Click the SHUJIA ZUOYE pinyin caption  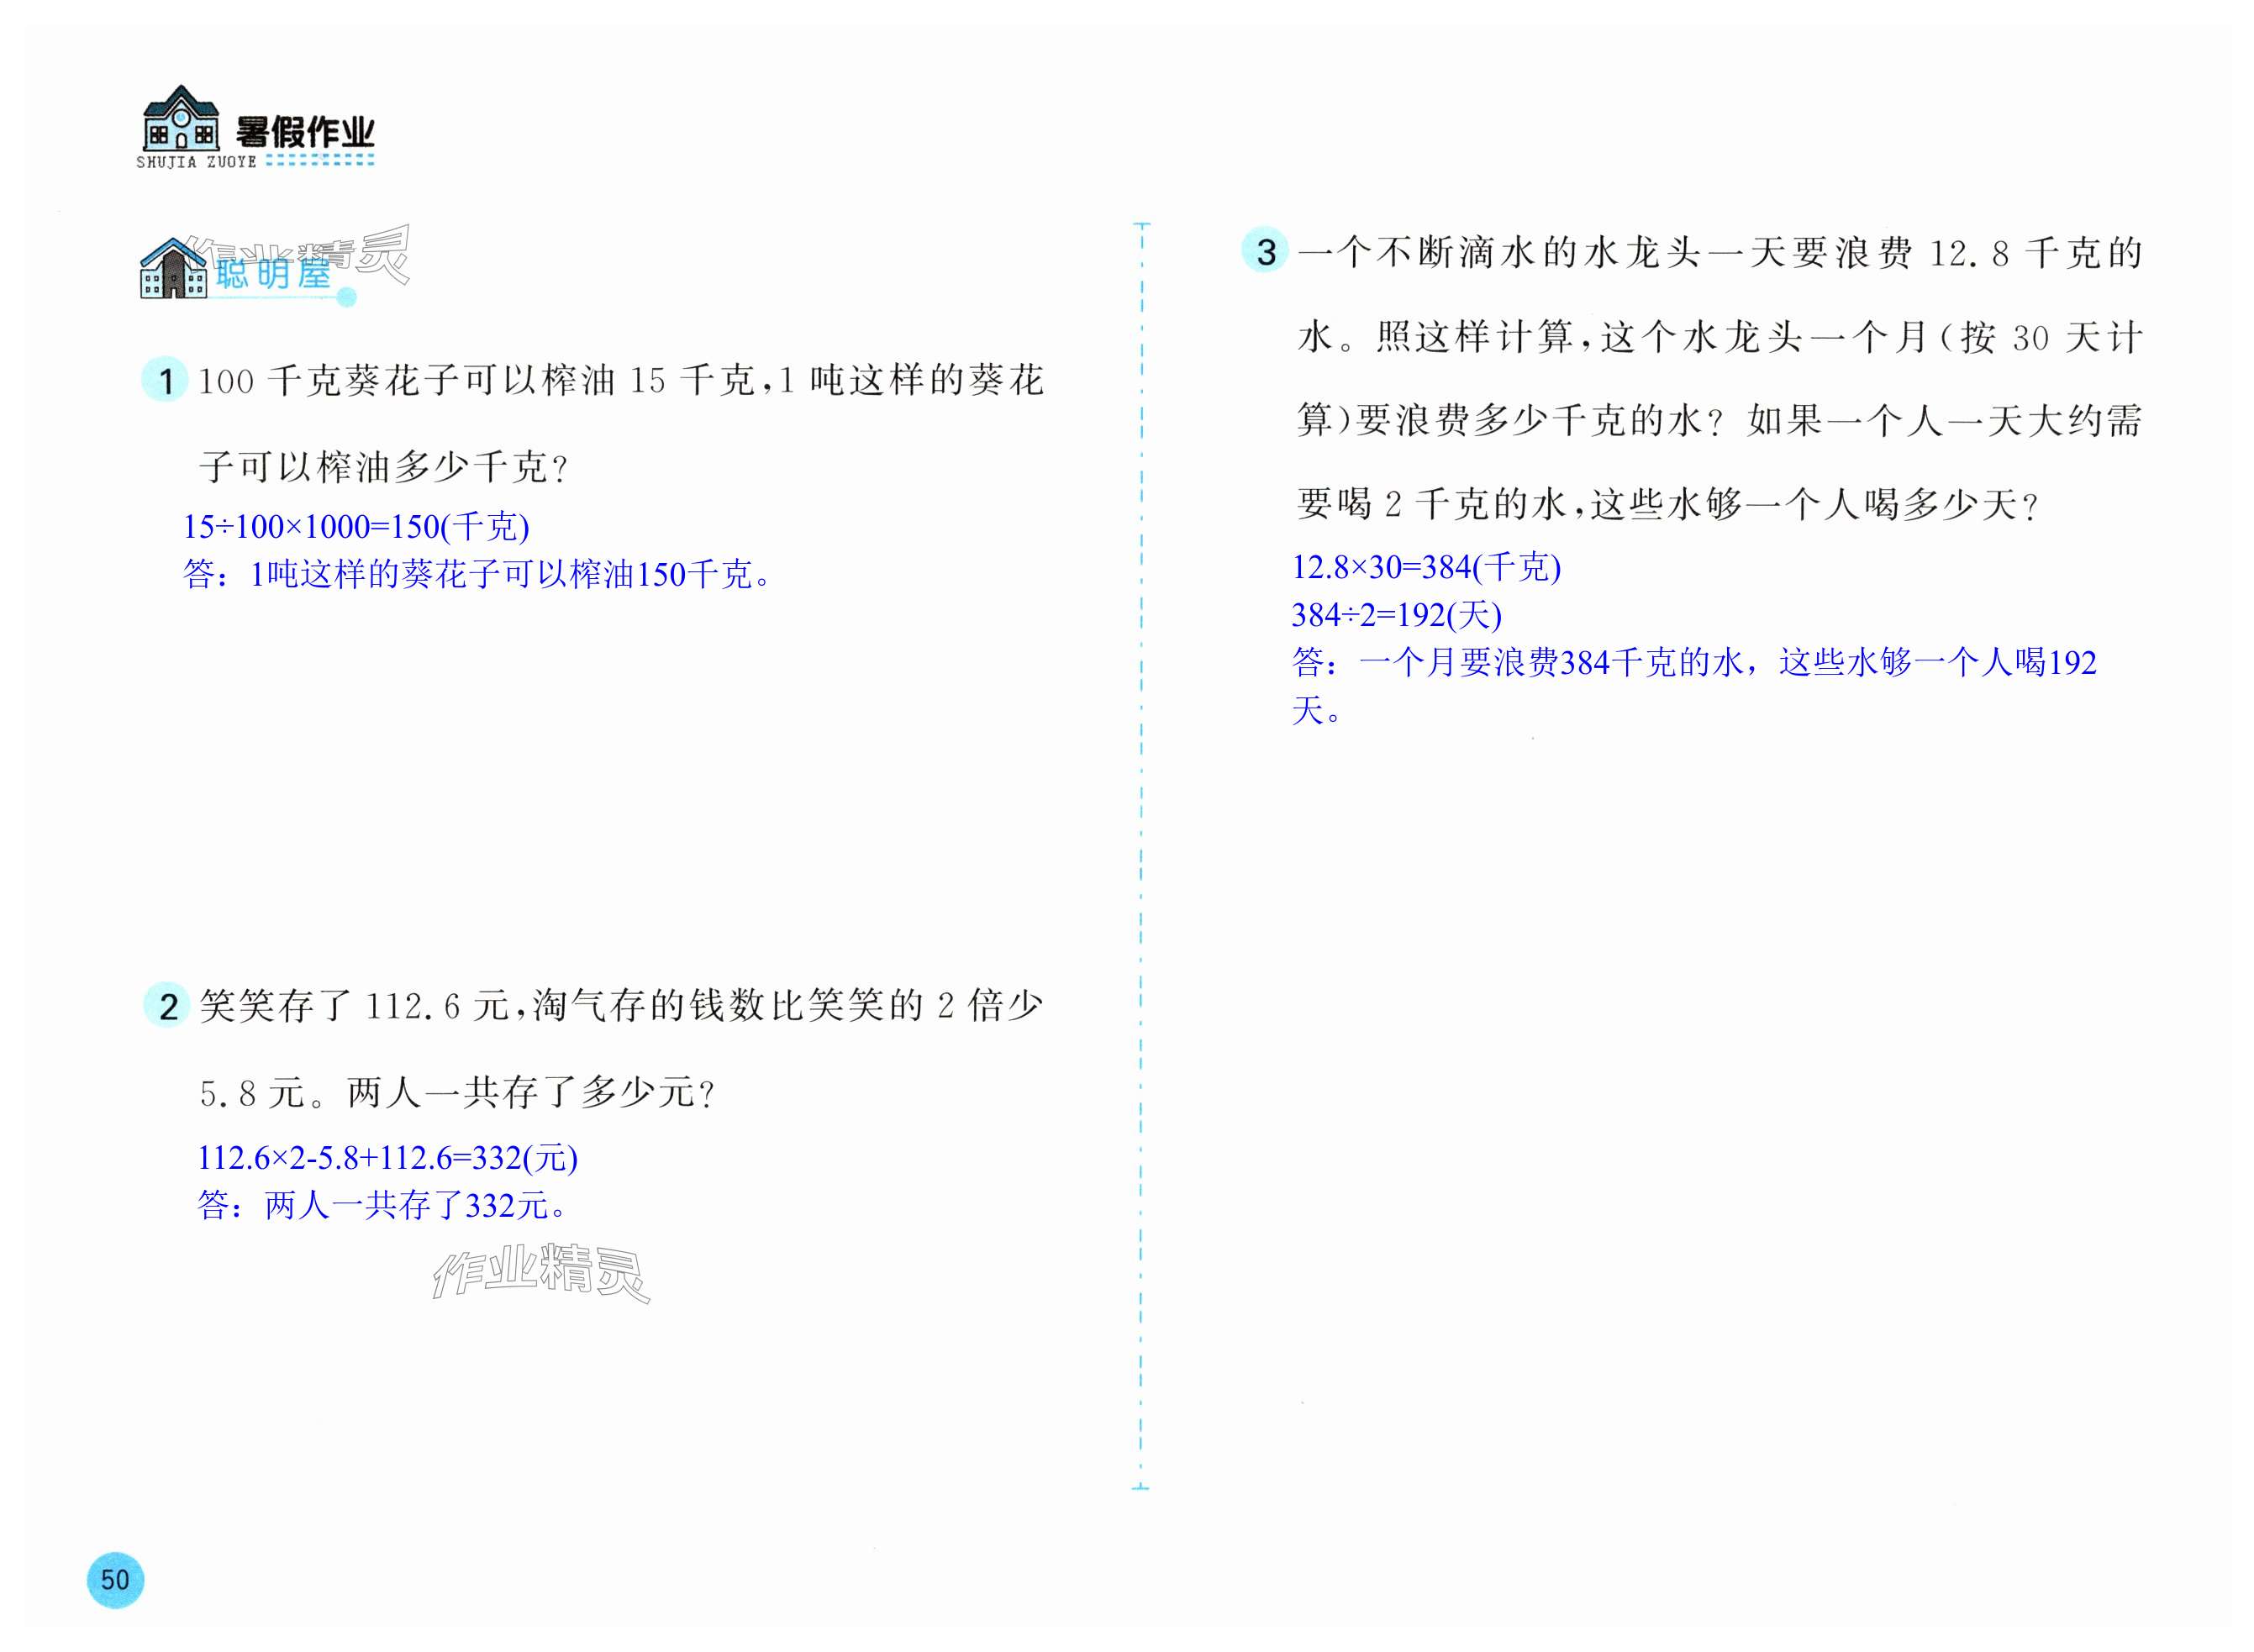[197, 162]
